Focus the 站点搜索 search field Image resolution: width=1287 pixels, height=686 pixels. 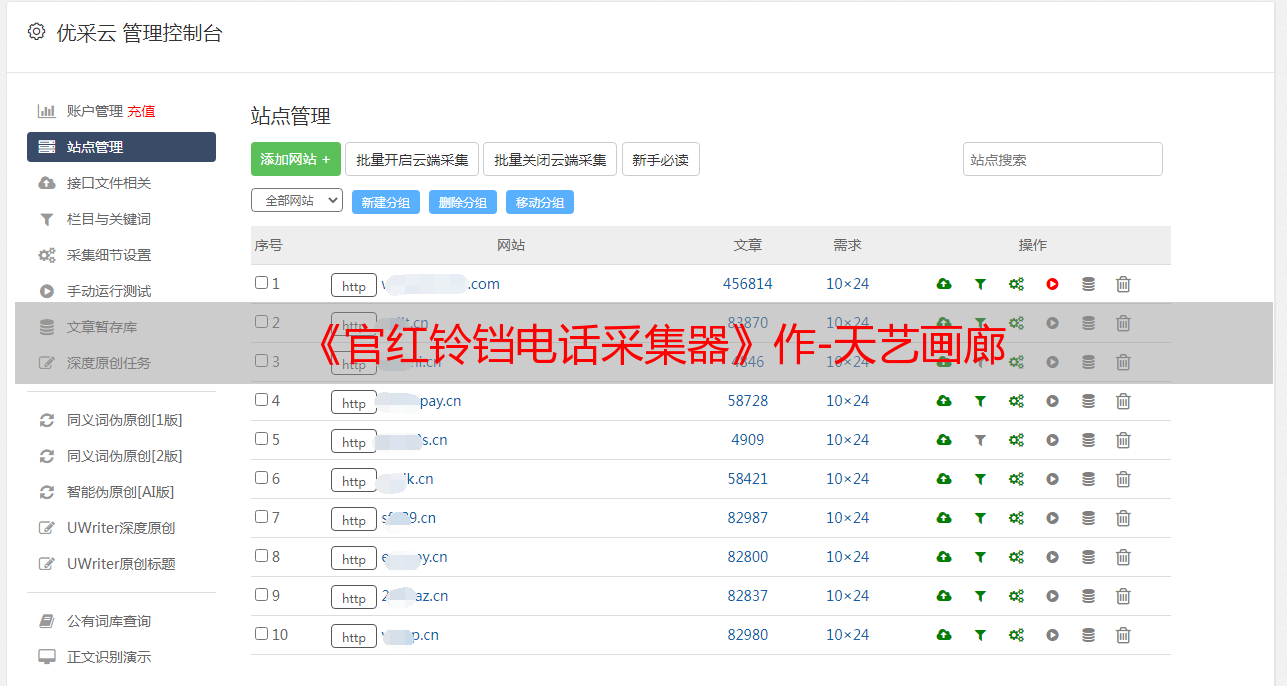coord(1063,159)
